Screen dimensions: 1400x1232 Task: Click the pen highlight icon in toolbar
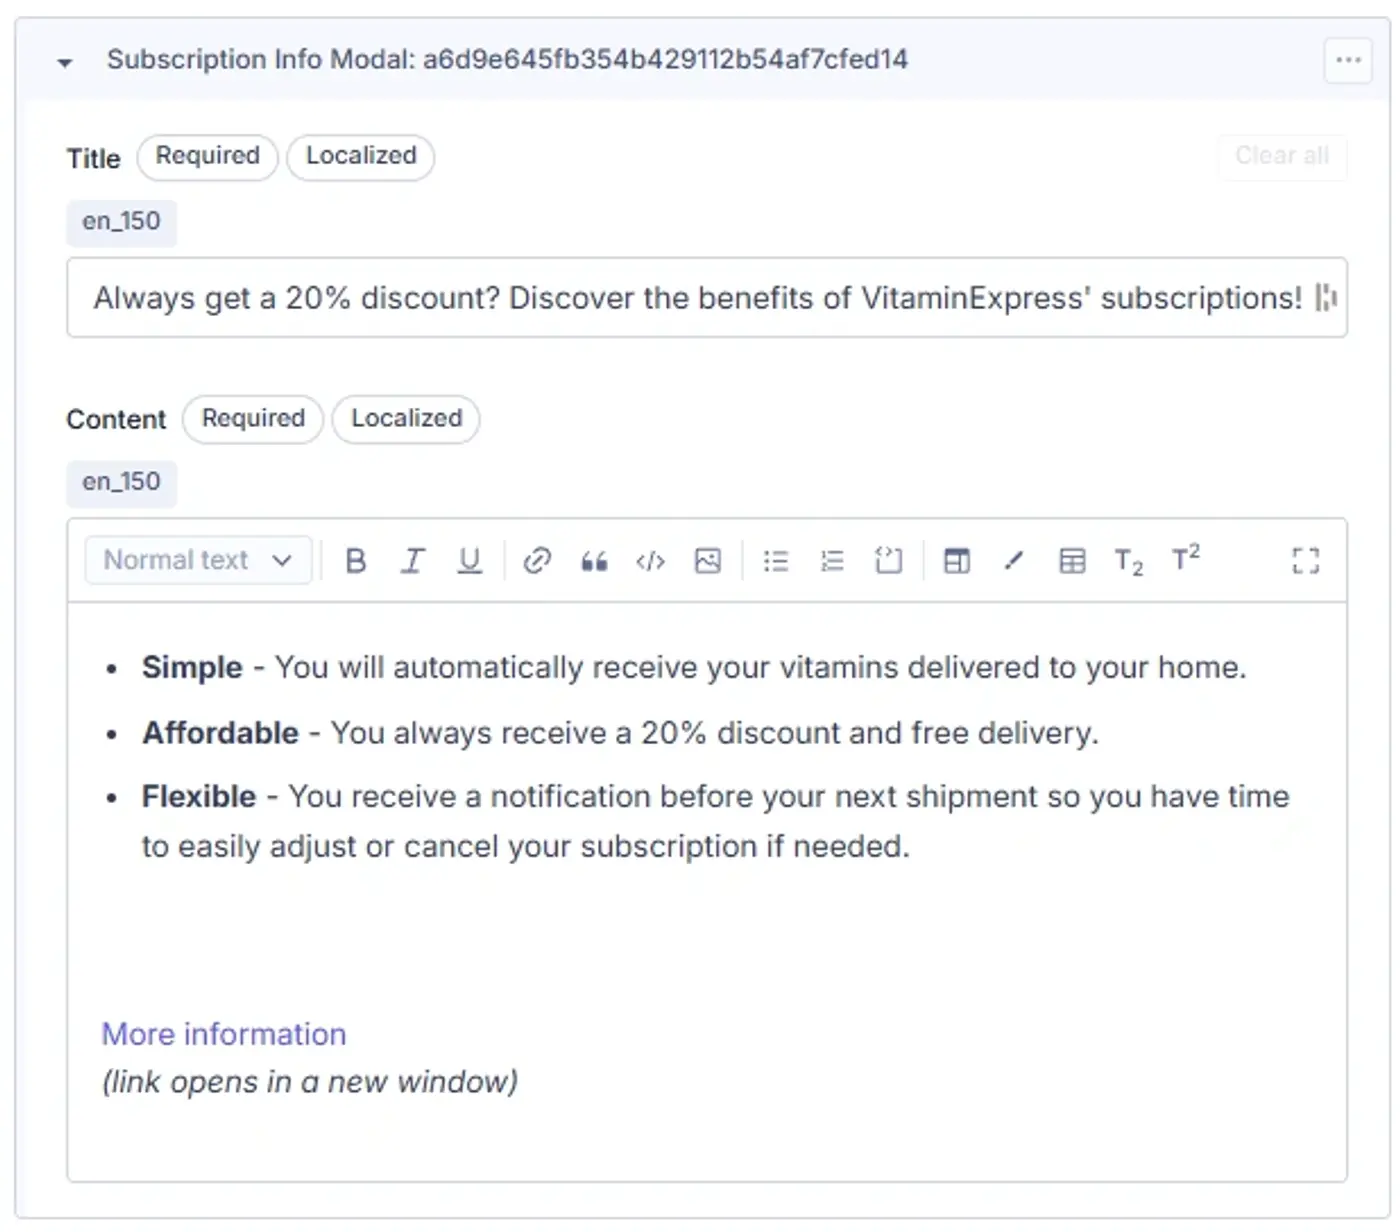[1014, 561]
